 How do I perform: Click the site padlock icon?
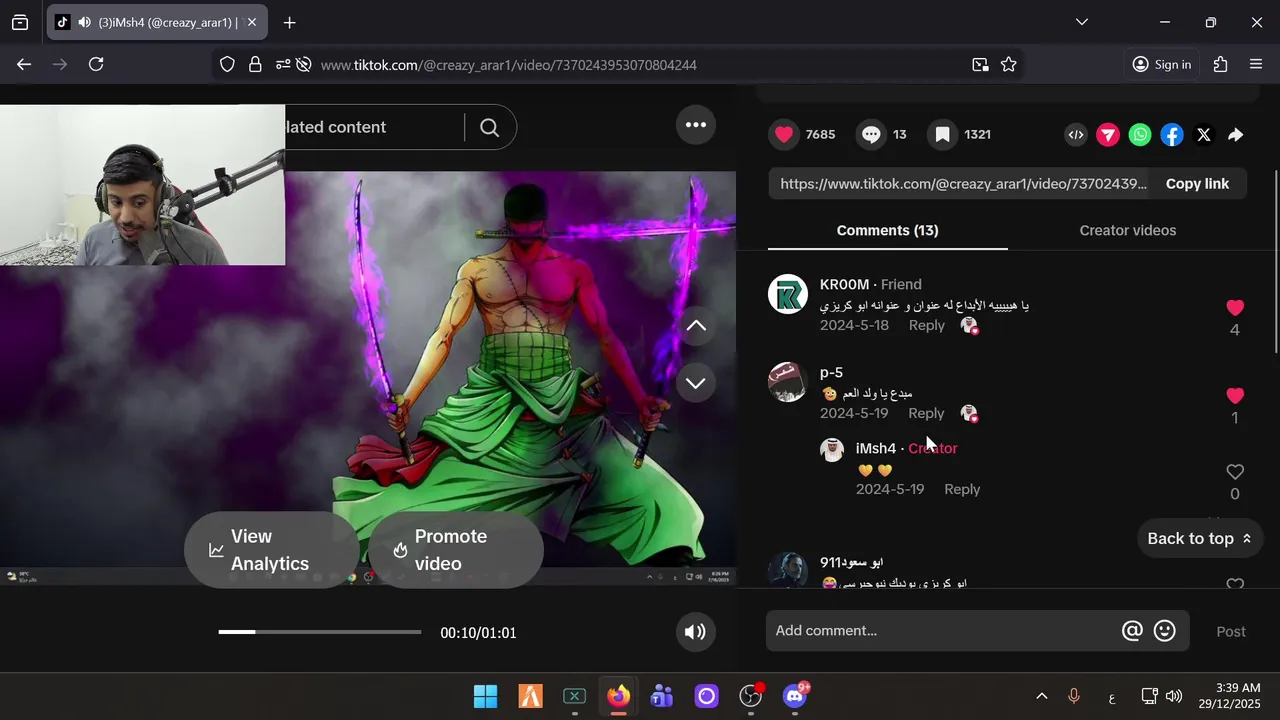(x=255, y=64)
